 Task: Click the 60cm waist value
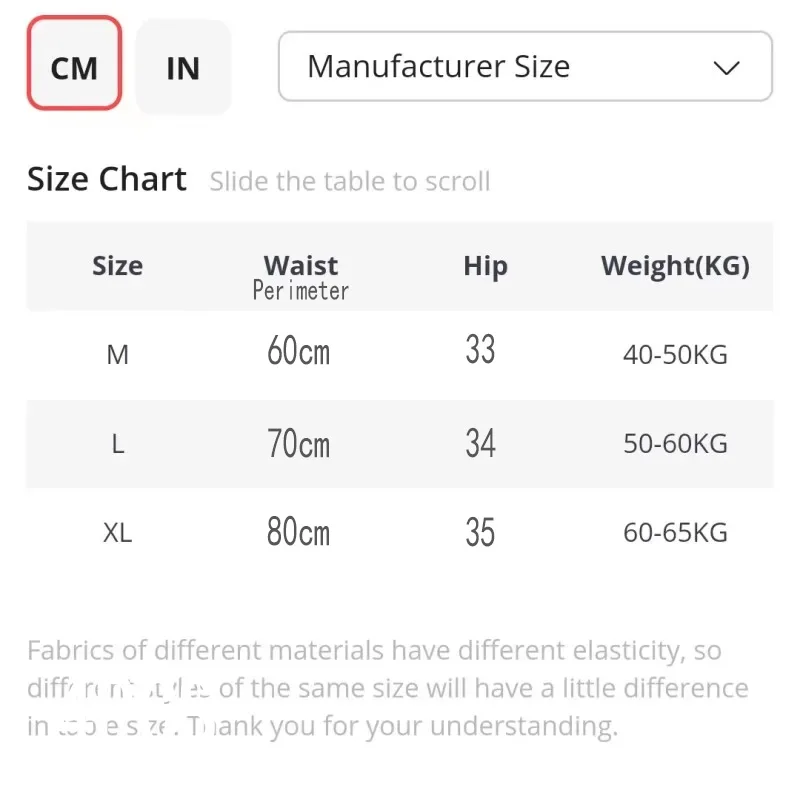click(x=299, y=351)
